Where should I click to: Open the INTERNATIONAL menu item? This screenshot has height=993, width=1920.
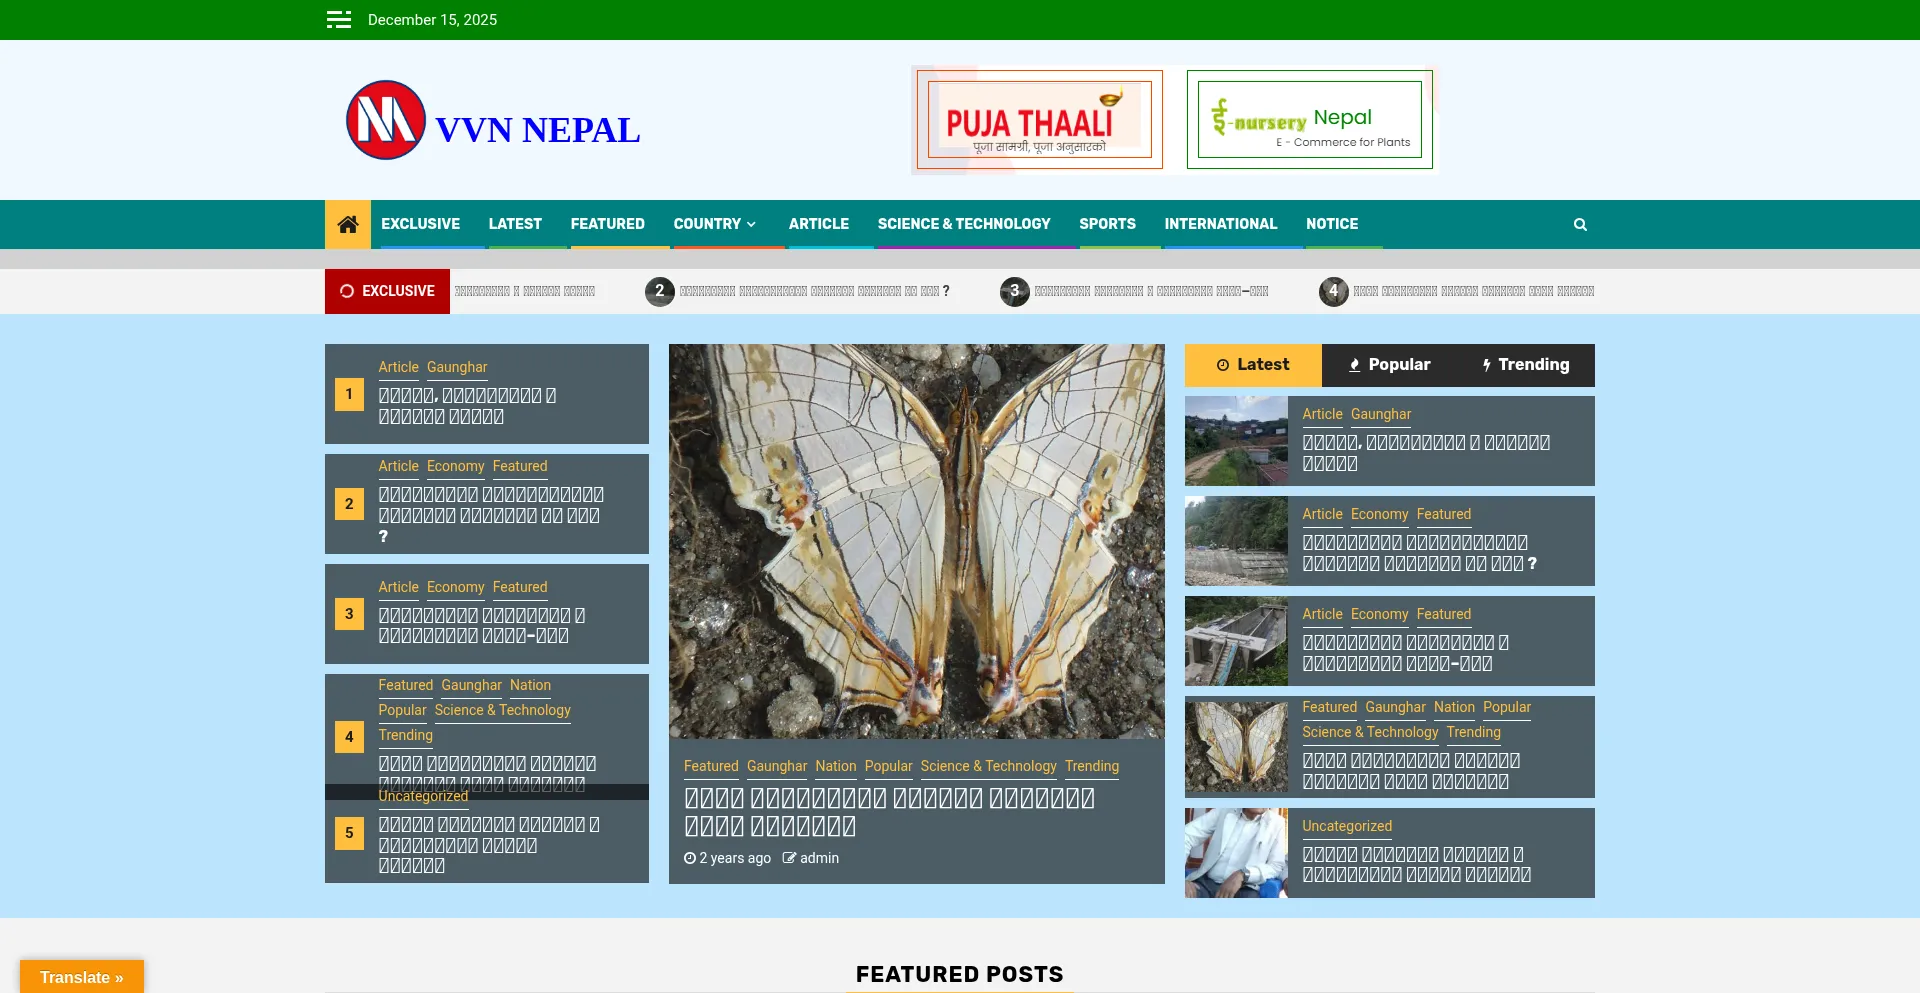(x=1220, y=224)
